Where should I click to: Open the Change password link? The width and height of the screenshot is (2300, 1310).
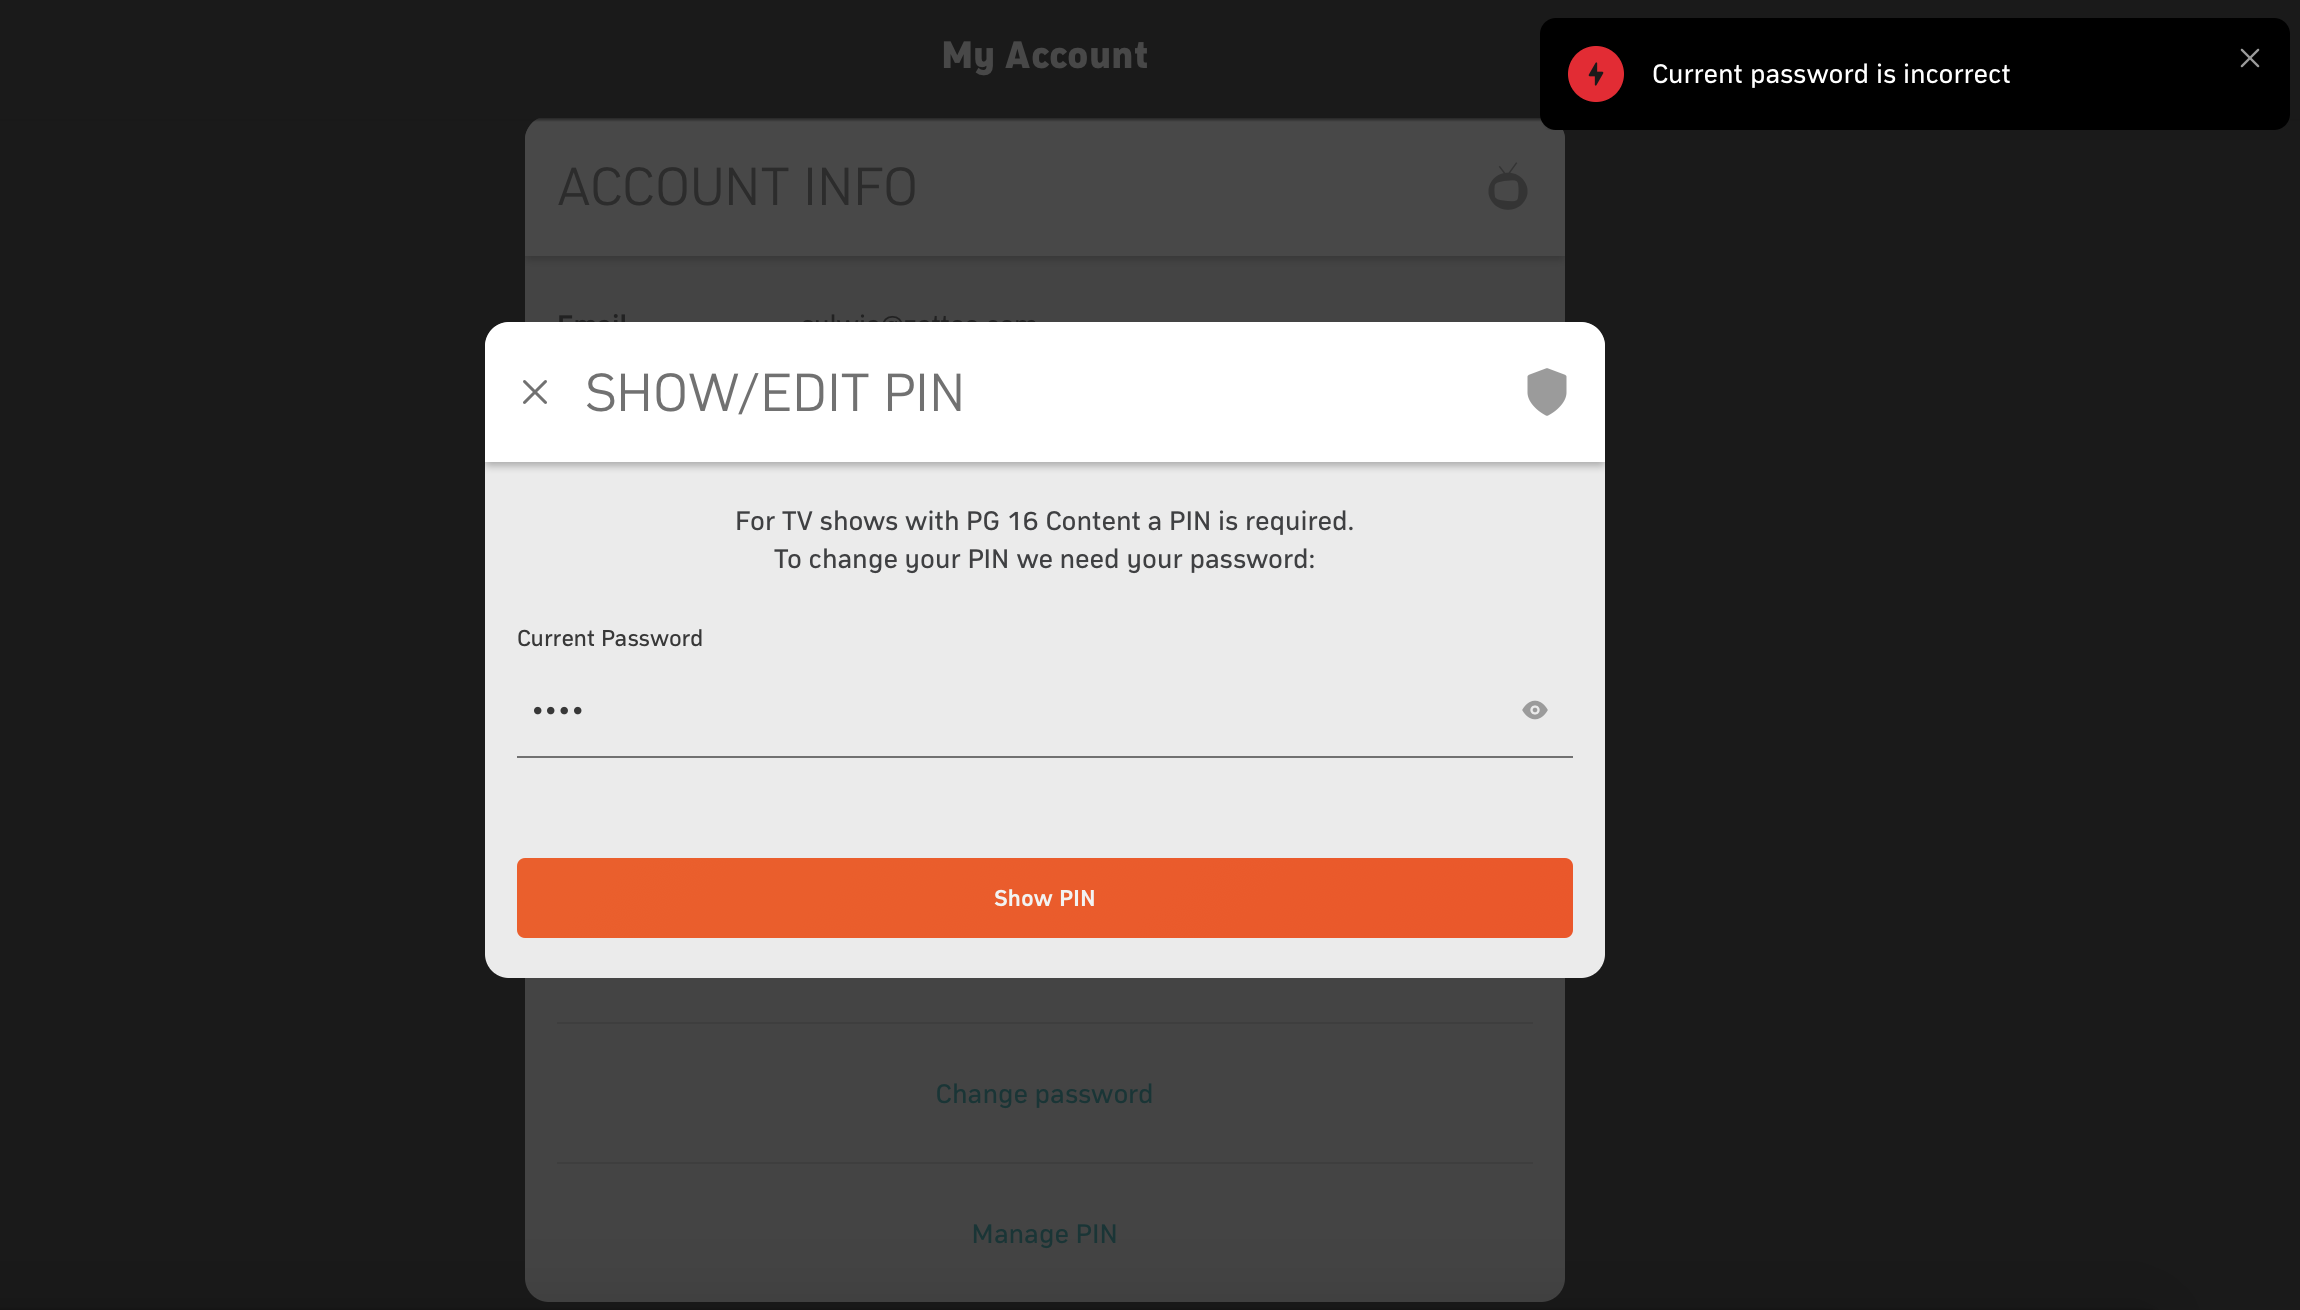(x=1044, y=1094)
